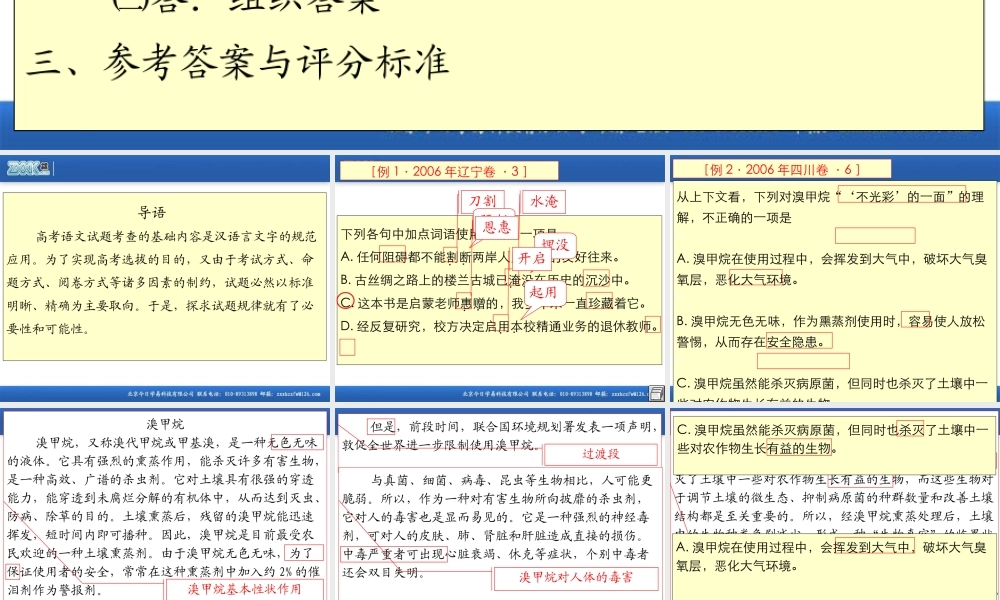This screenshot has height=600, width=1000.
Task: Click the 起用 callout bubble
Action: tap(543, 292)
